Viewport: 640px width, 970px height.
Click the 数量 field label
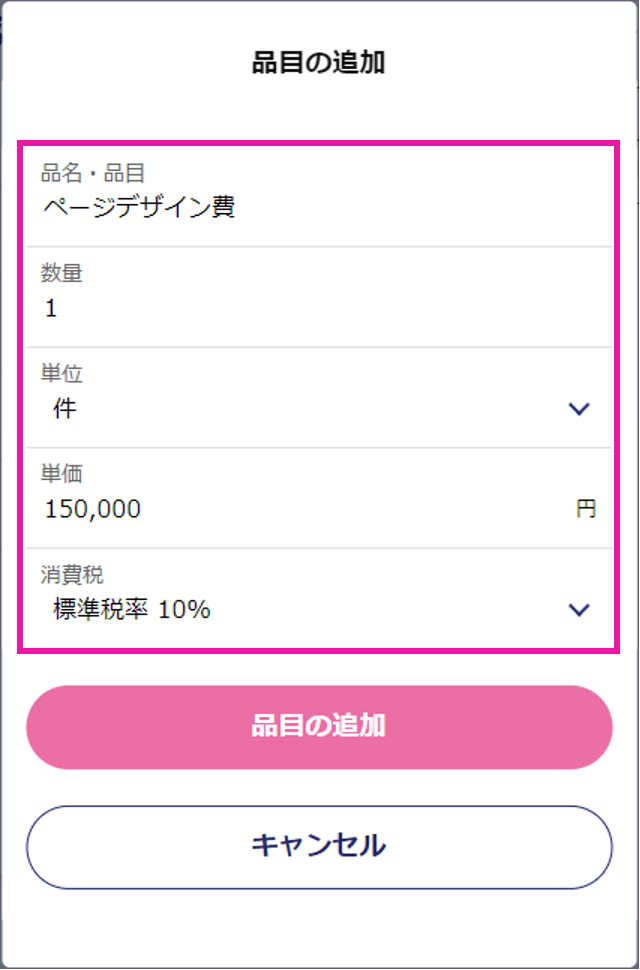pyautogui.click(x=62, y=273)
